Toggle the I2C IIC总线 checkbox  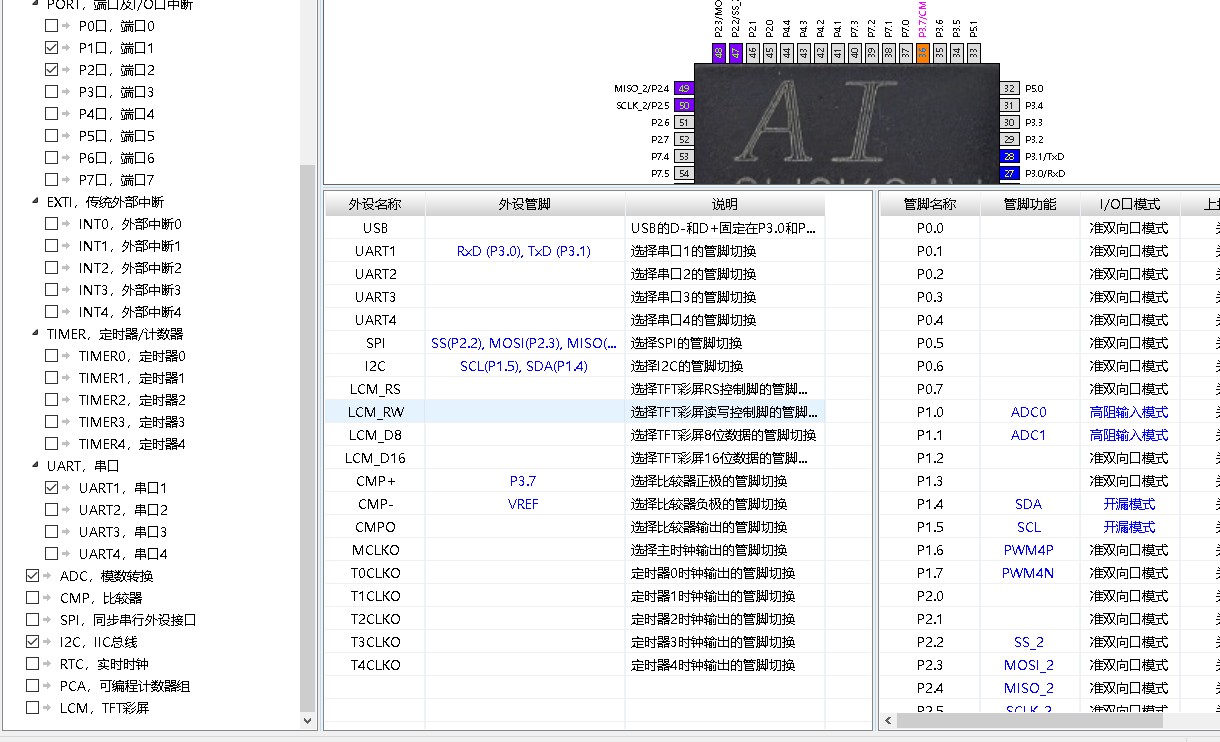point(33,642)
